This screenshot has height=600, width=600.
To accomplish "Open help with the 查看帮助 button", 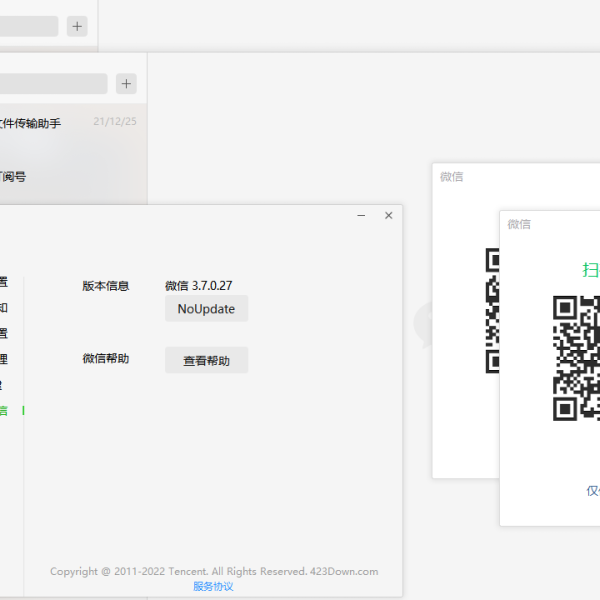I will point(206,361).
